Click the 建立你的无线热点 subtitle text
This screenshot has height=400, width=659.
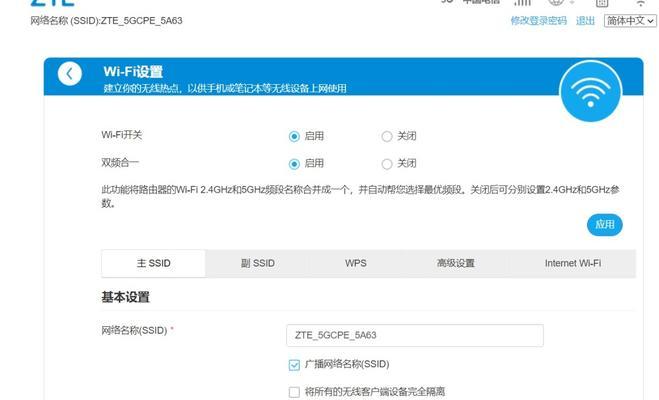pyautogui.click(x=225, y=88)
